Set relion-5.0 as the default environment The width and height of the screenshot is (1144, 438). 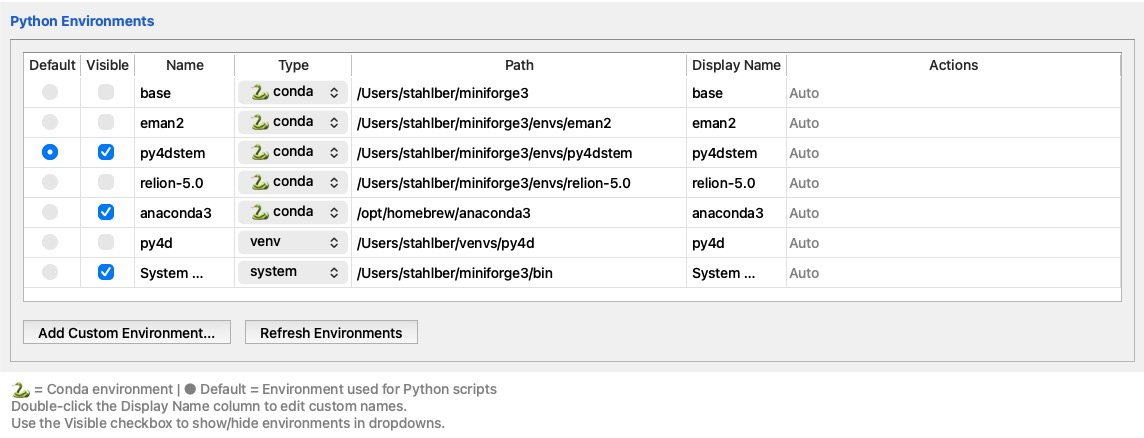point(50,182)
